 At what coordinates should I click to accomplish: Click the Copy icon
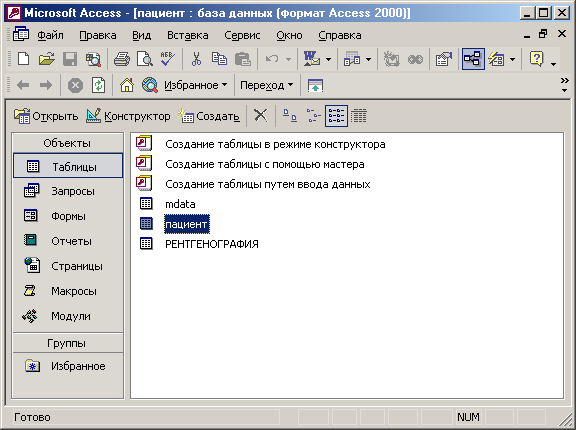tap(219, 59)
